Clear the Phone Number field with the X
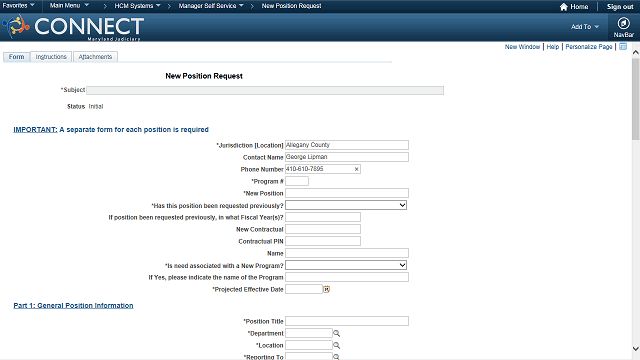This screenshot has width=640, height=360. tap(356, 169)
